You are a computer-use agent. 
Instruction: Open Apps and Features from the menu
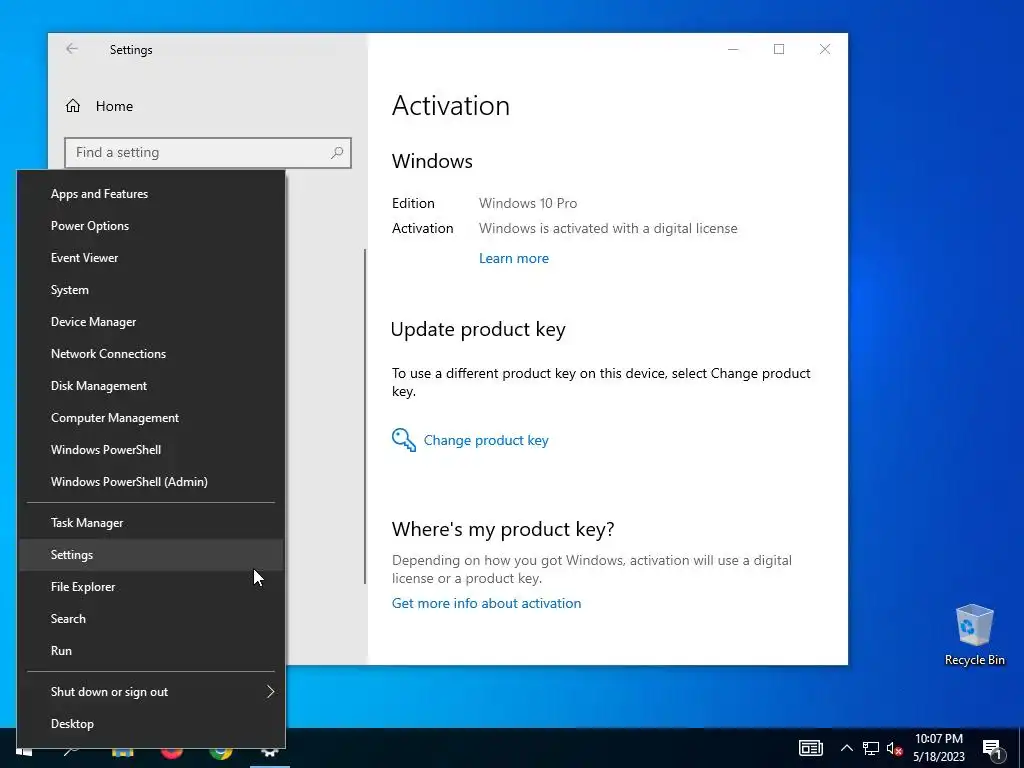pyautogui.click(x=151, y=194)
